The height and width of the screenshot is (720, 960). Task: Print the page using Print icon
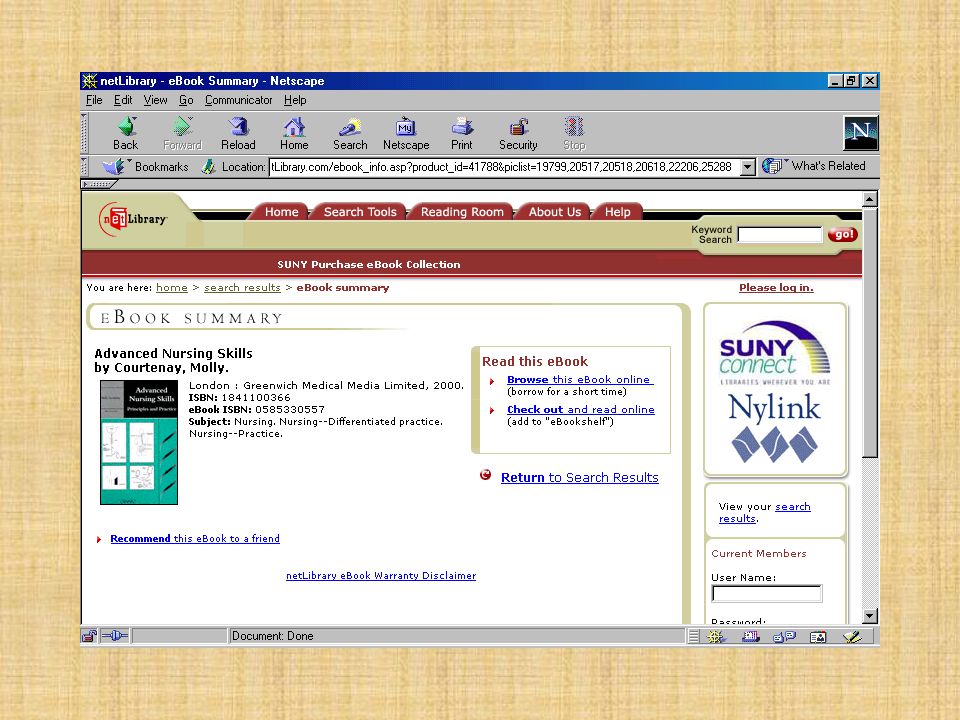[462, 133]
